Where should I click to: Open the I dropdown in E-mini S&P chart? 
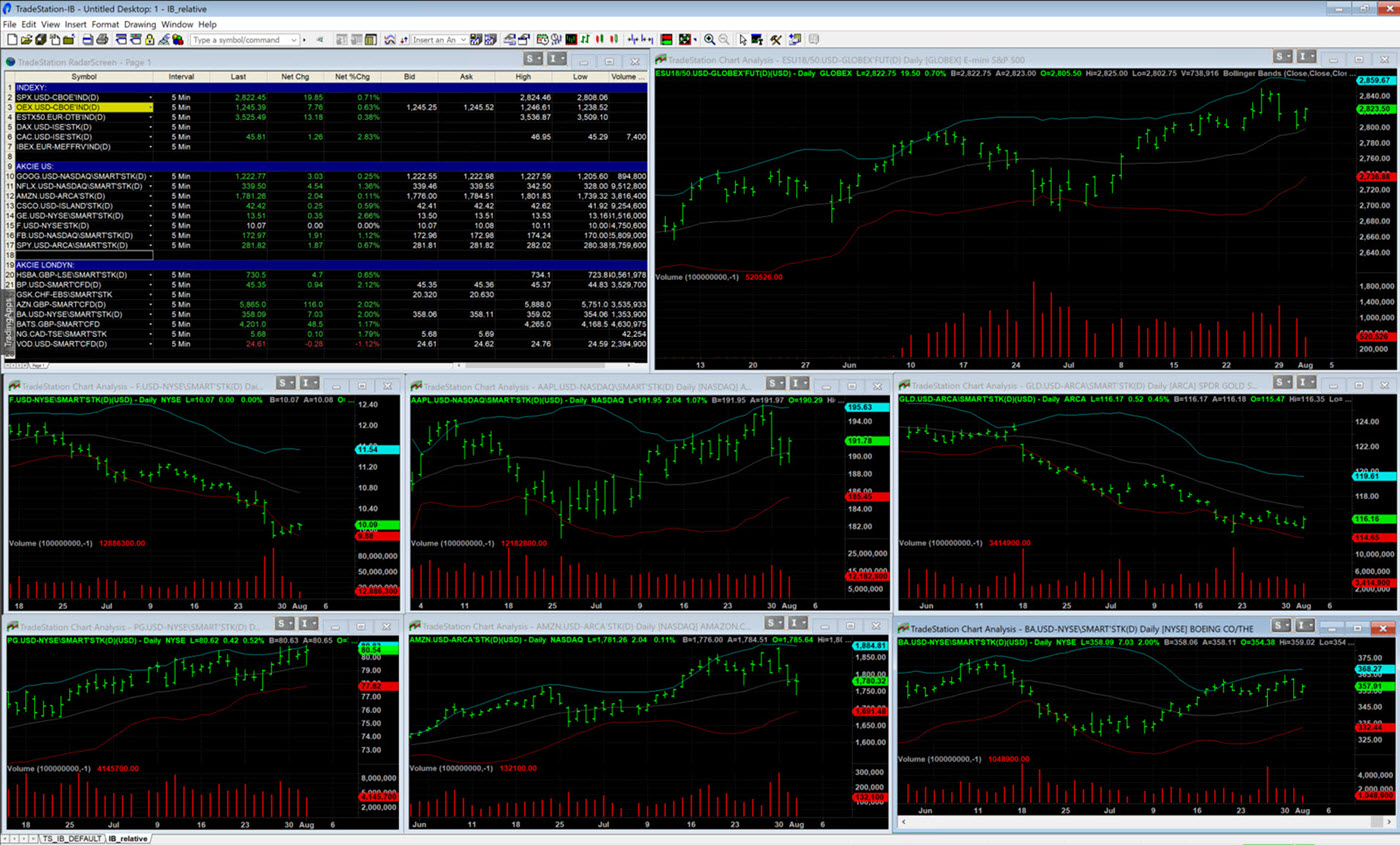pos(1308,59)
